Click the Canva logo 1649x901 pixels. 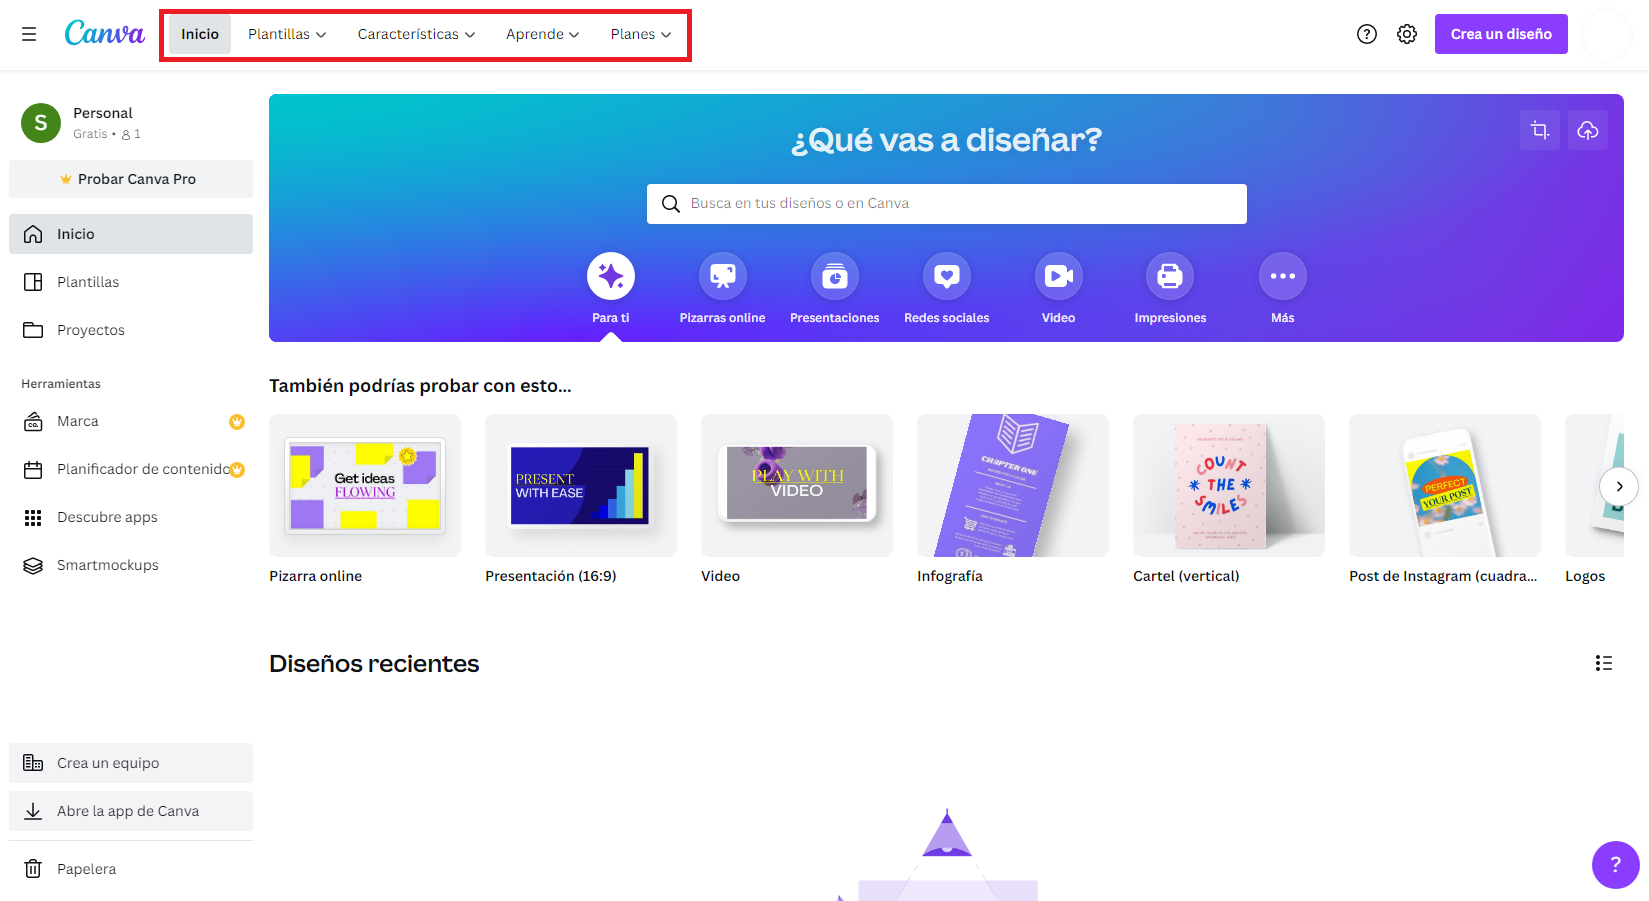[x=105, y=34]
